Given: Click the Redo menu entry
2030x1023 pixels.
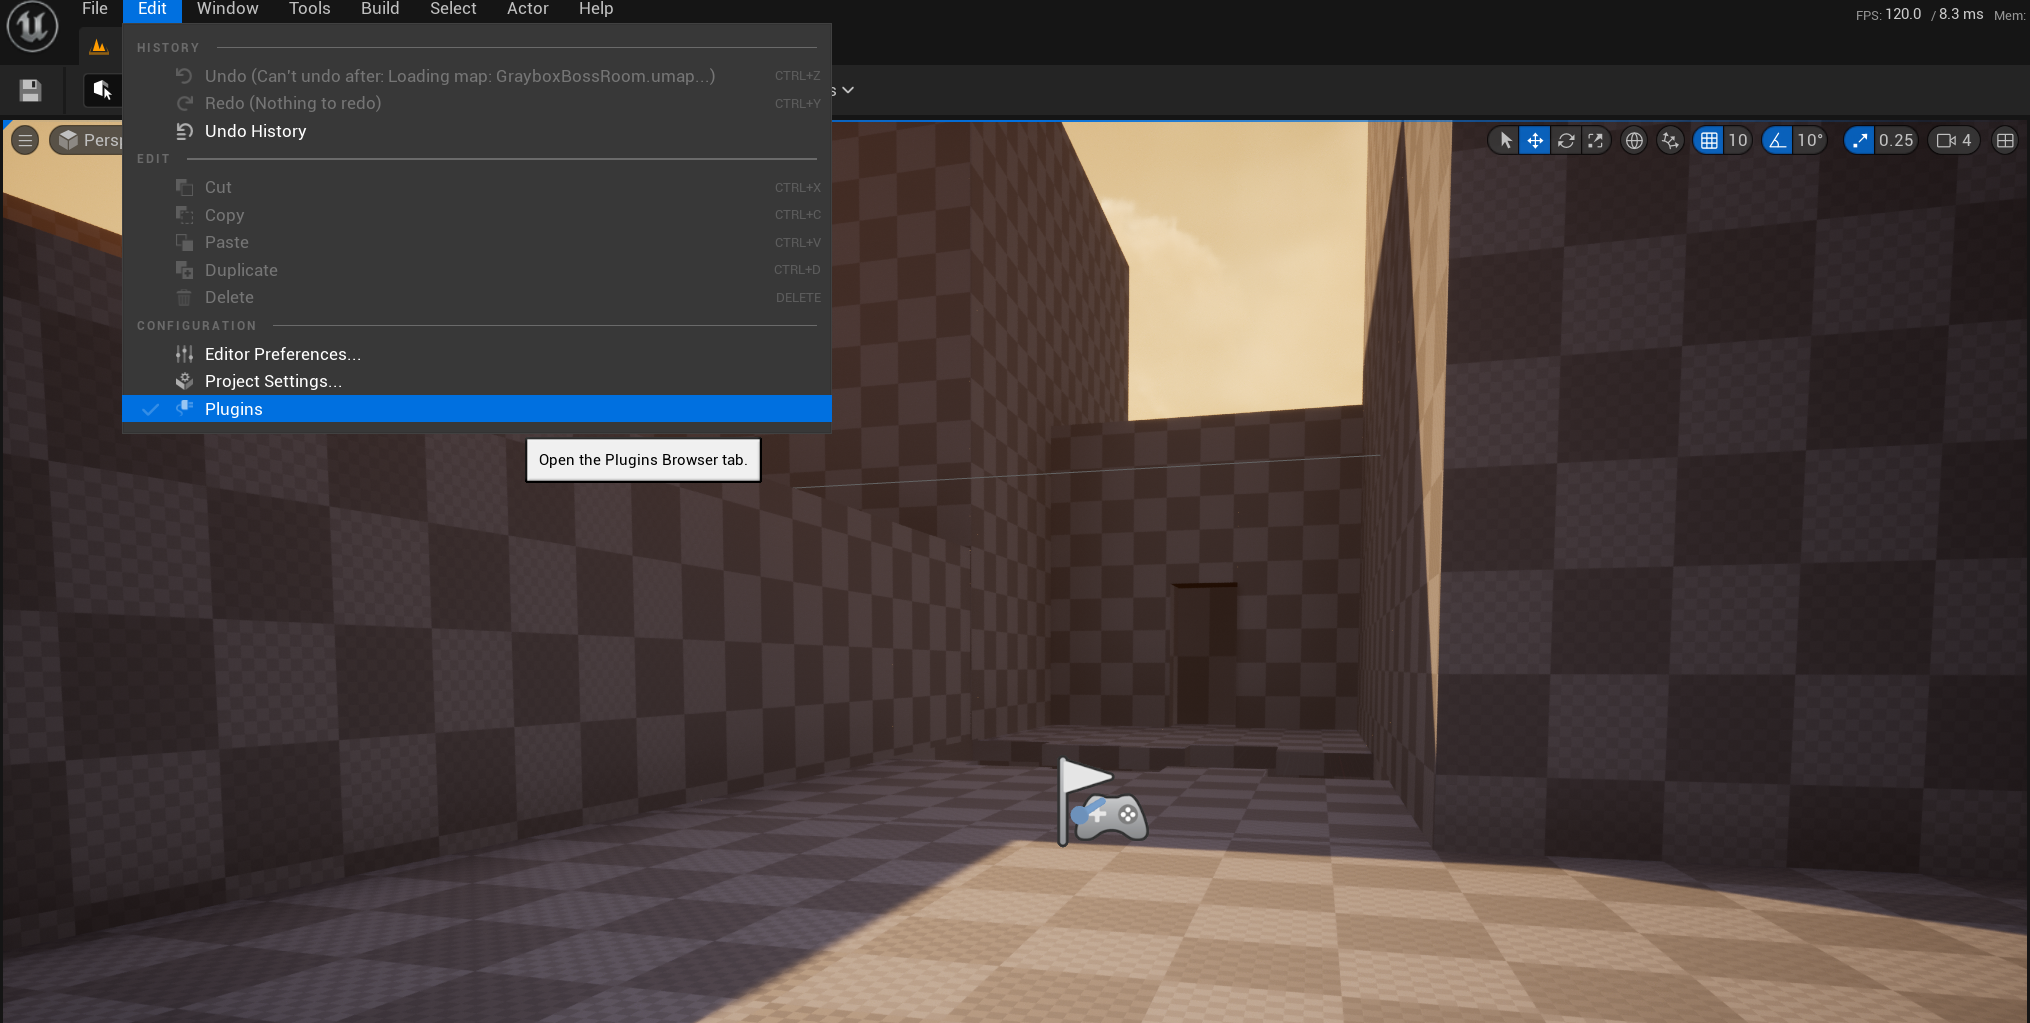Looking at the screenshot, I should tap(477, 104).
